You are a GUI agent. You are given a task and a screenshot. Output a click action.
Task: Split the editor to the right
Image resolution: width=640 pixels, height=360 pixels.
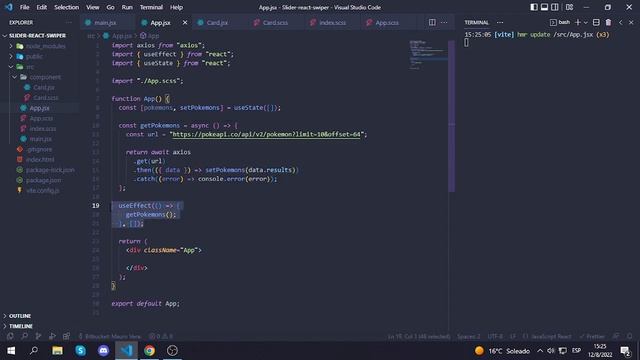click(432, 22)
